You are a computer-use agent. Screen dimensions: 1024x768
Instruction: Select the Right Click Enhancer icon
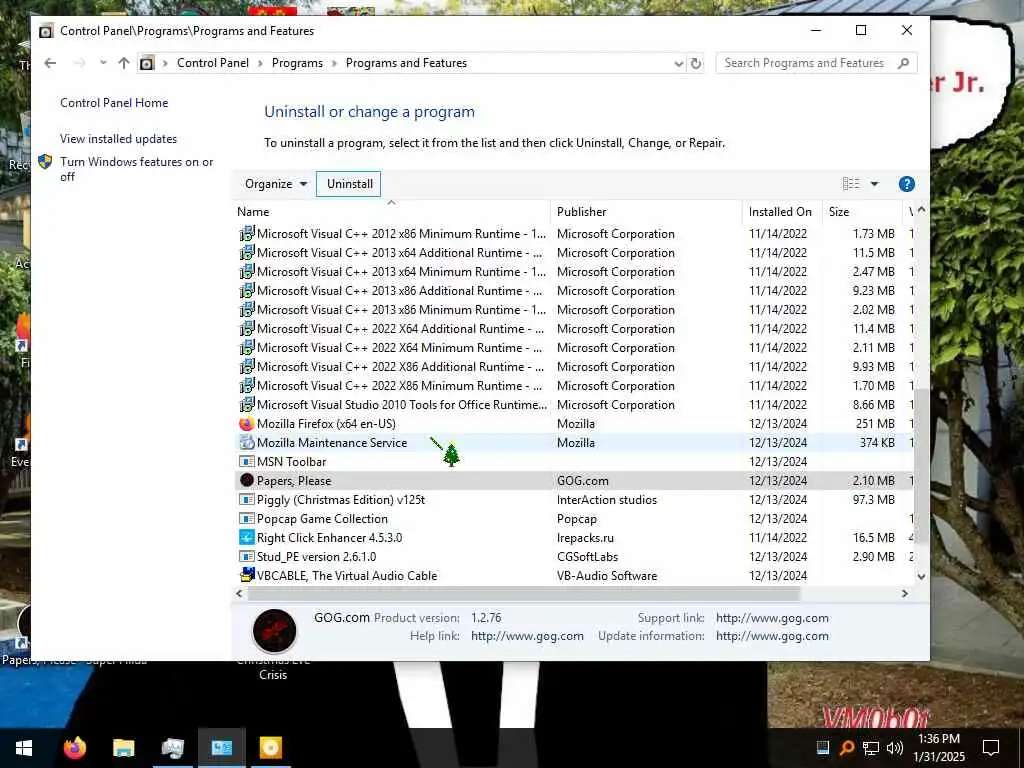246,537
